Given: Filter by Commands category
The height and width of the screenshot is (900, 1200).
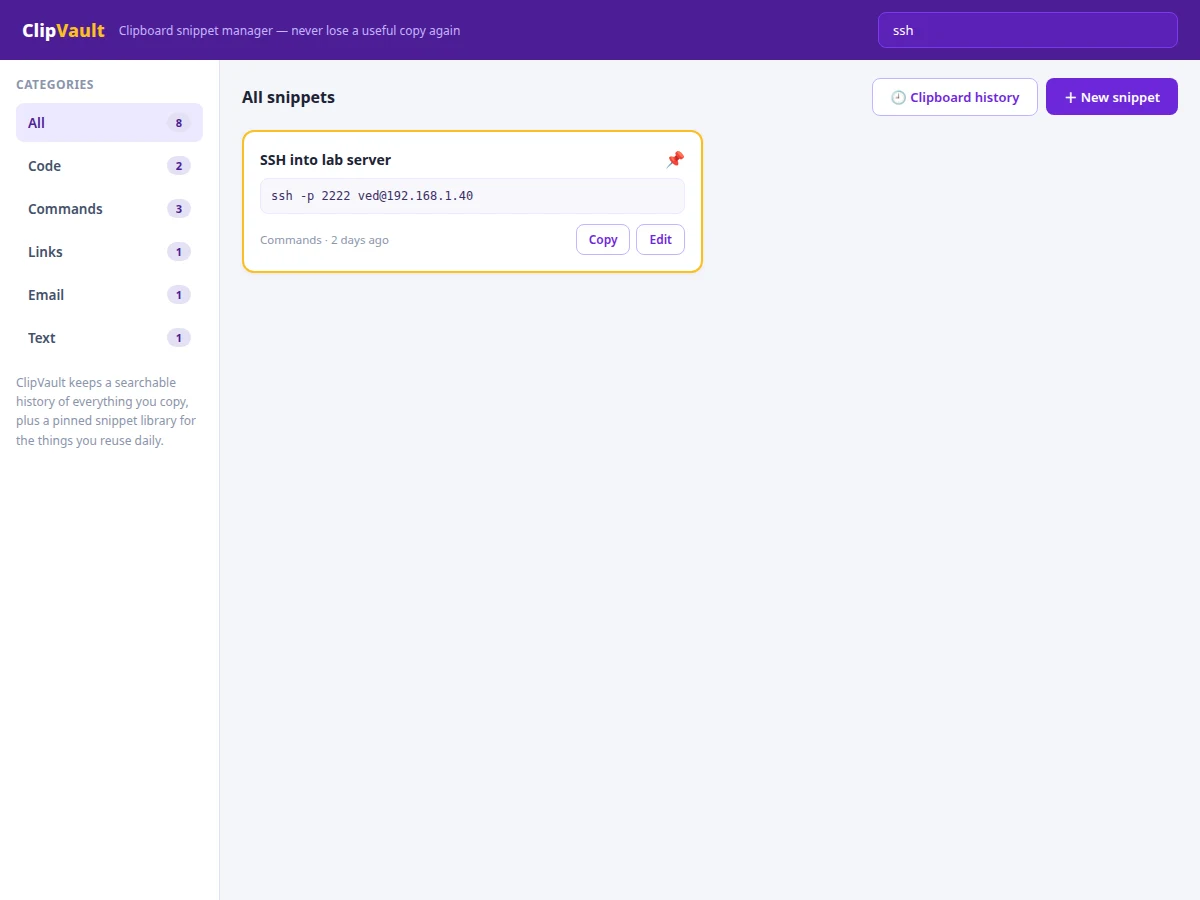Looking at the screenshot, I should coord(109,209).
